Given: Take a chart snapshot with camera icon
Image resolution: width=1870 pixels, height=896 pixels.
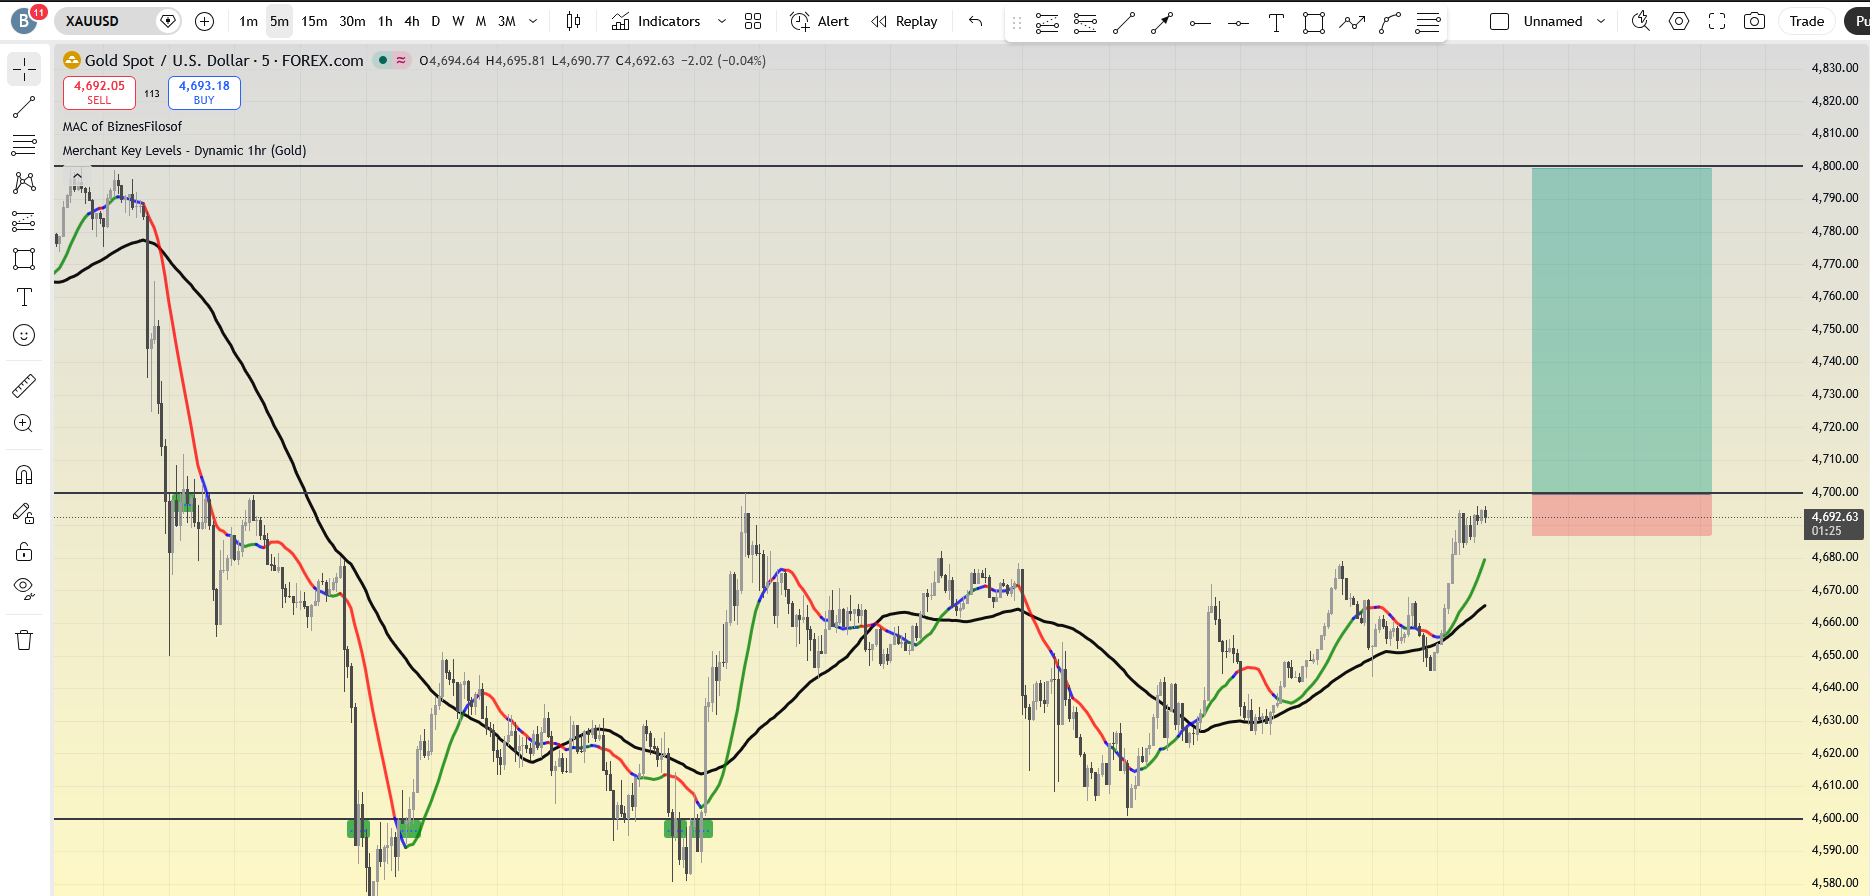Looking at the screenshot, I should pyautogui.click(x=1754, y=21).
